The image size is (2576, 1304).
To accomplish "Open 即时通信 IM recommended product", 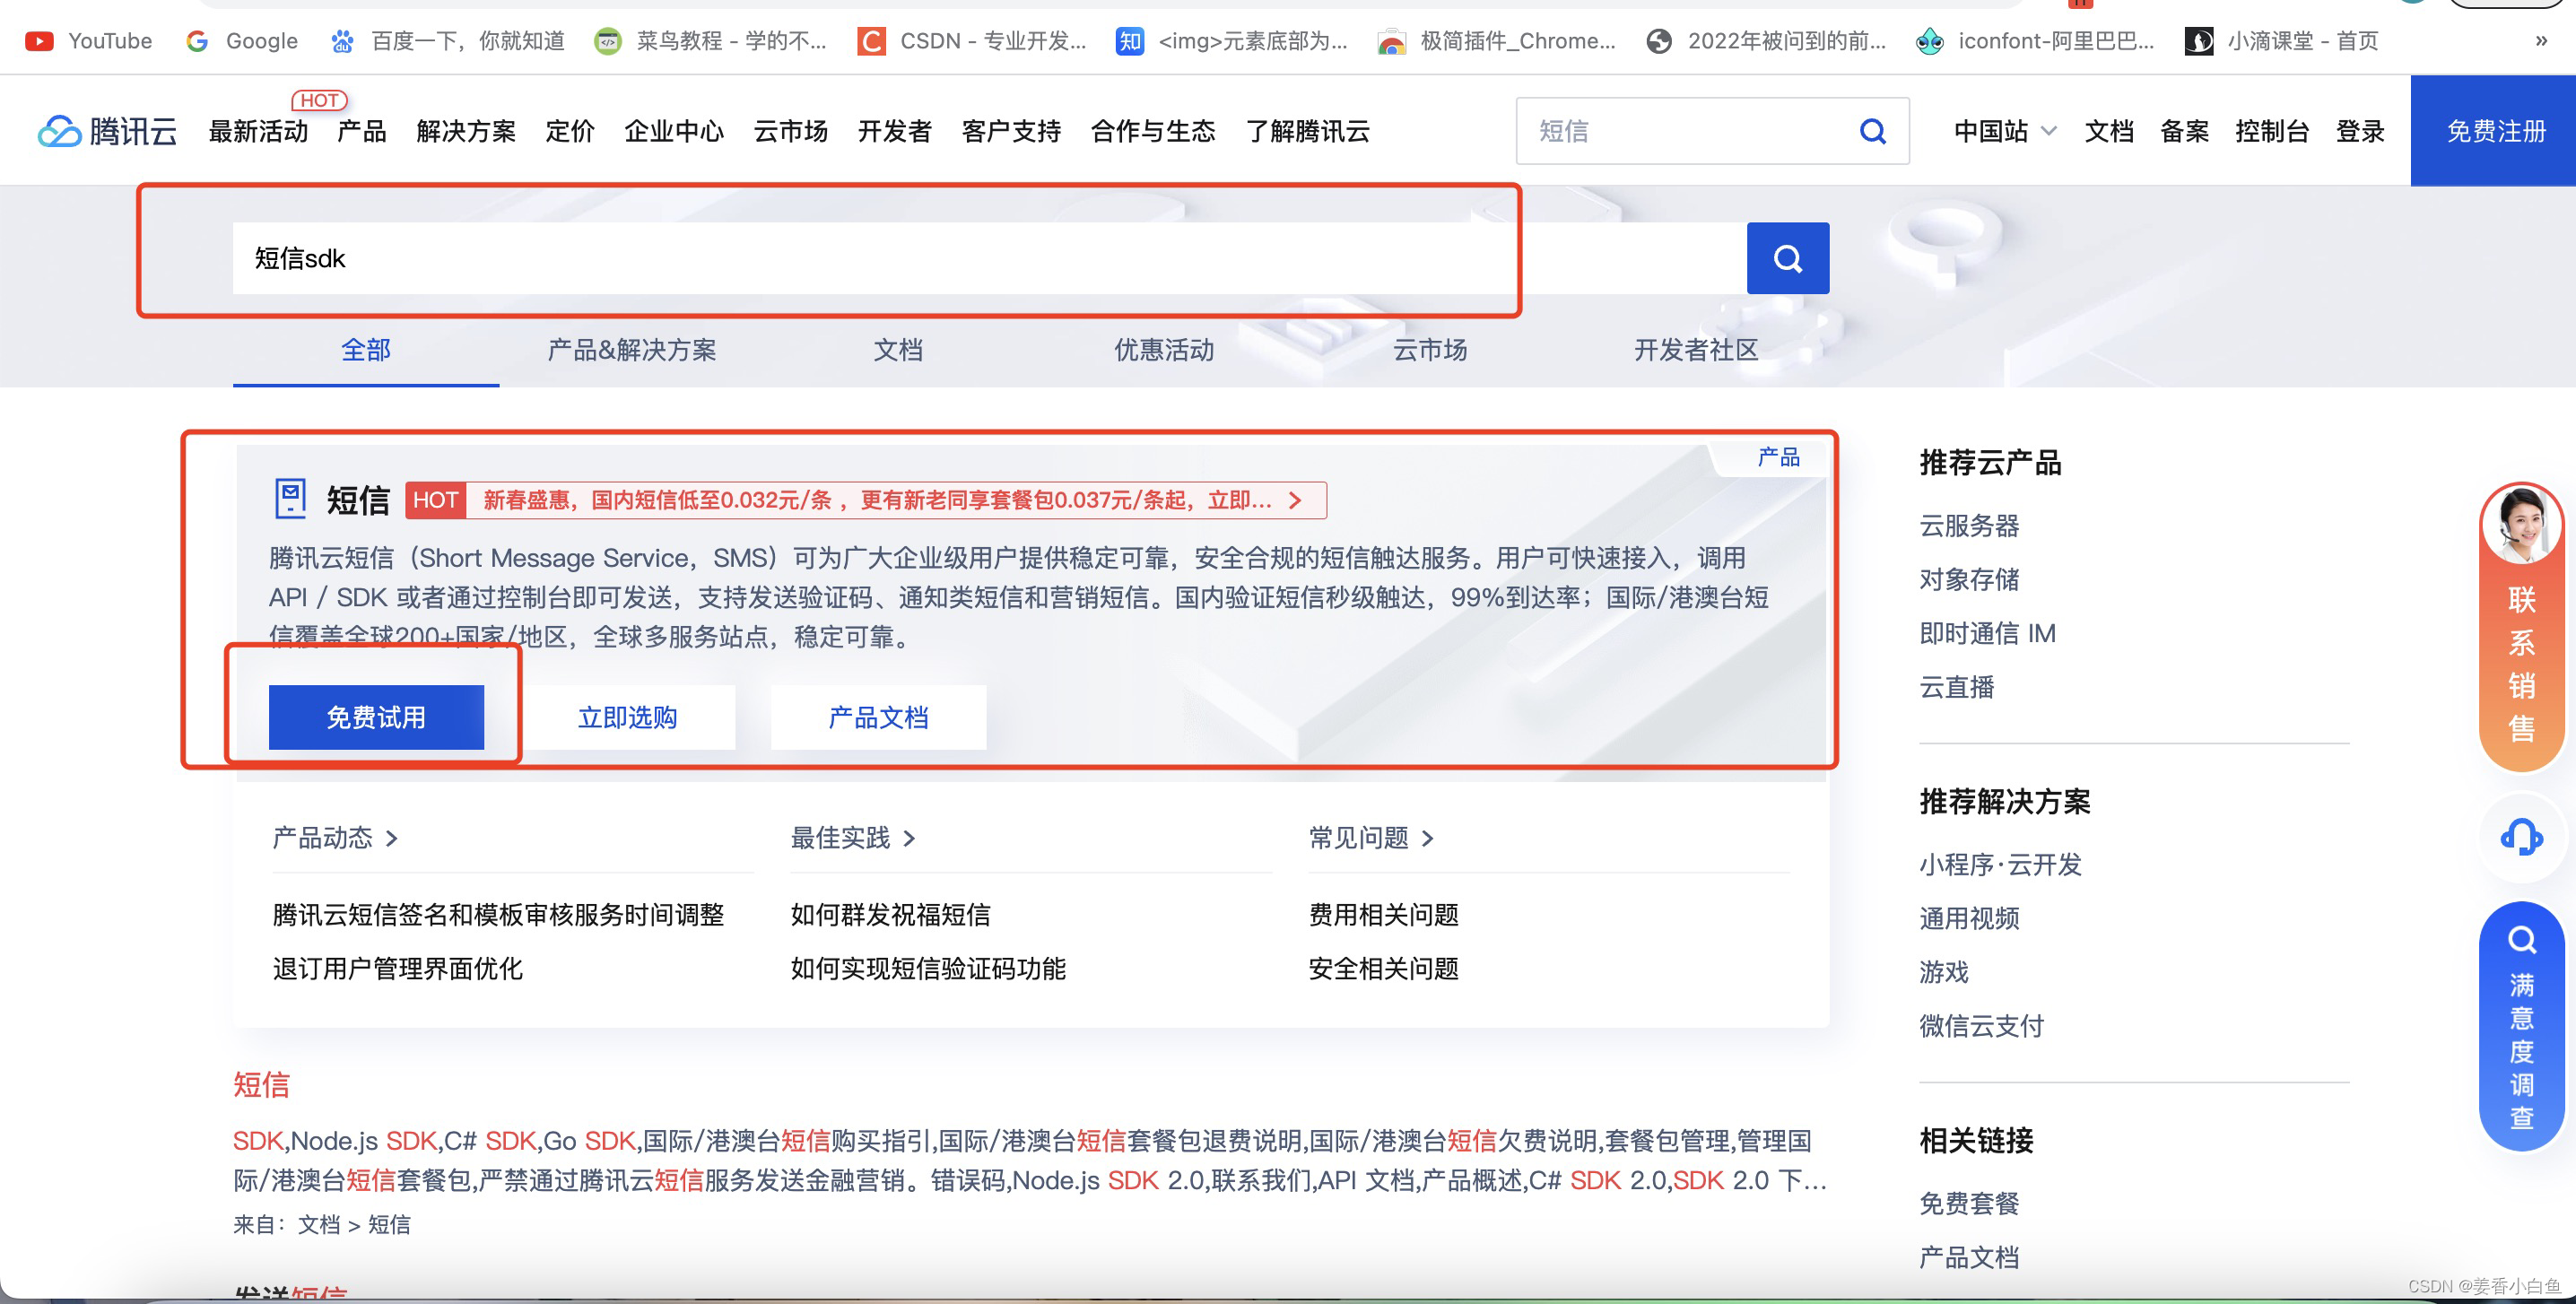I will 1987,634.
